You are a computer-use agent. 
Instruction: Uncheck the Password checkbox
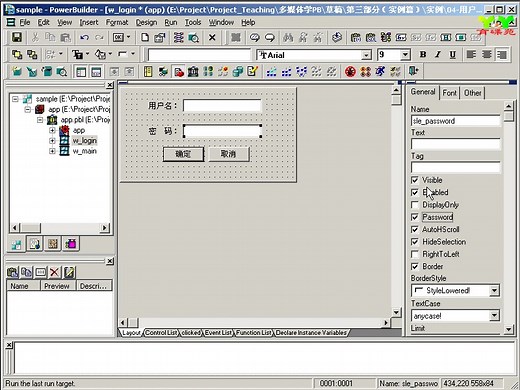[x=415, y=217]
